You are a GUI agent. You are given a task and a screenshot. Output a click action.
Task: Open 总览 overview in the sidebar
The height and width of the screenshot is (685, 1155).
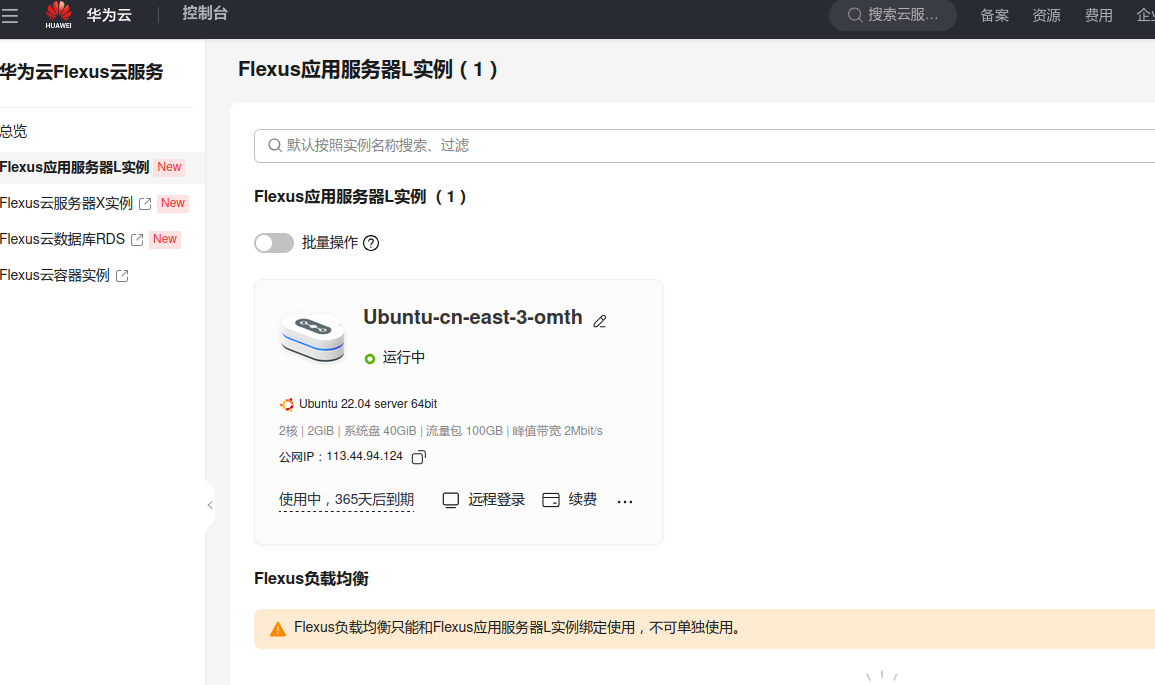[x=14, y=131]
